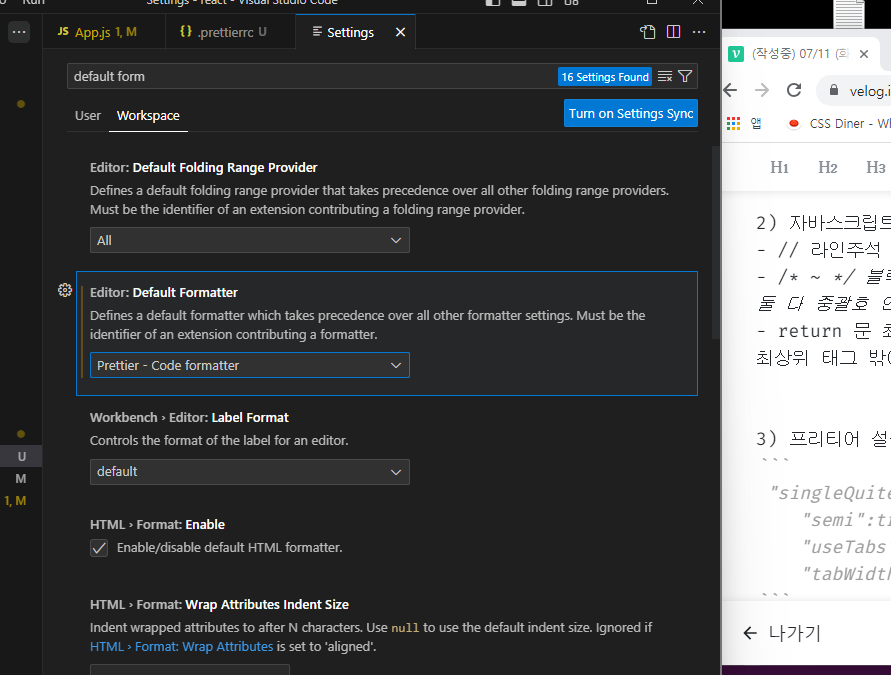Viewport: 891px width, 675px height.
Task: Select the 'M' status row in sidebar
Action: 21,478
